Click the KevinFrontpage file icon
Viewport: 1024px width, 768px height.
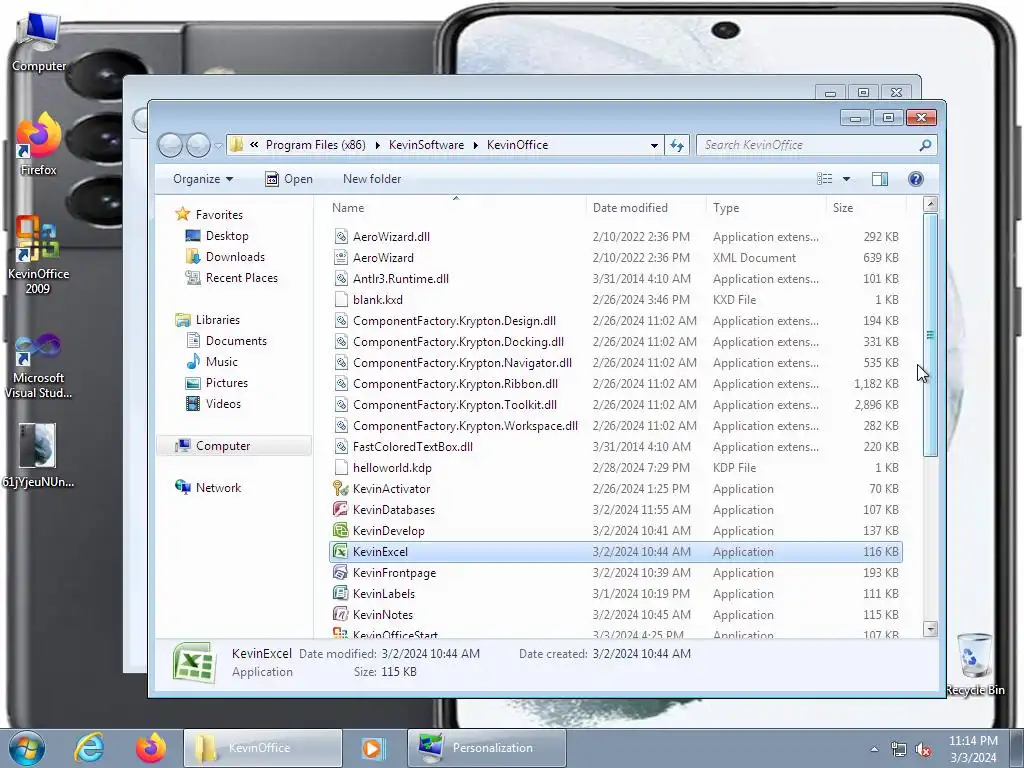[x=340, y=572]
